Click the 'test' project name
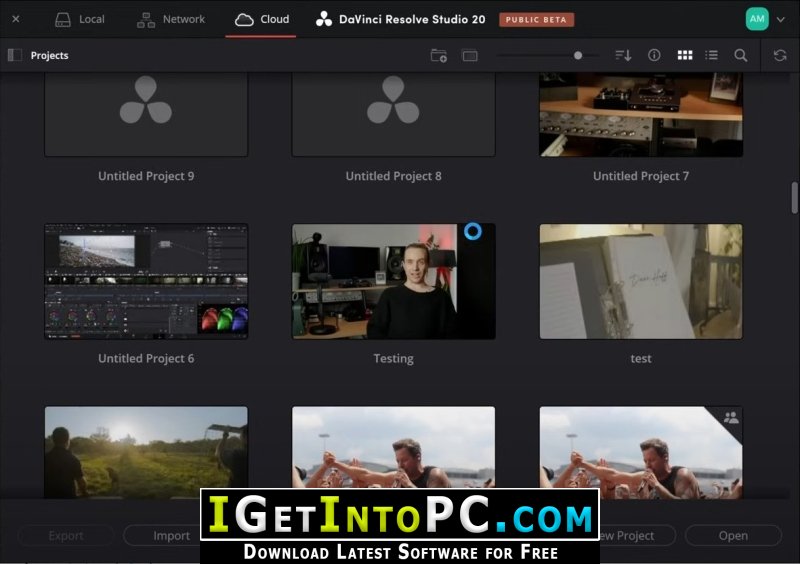The height and width of the screenshot is (564, 800). (x=641, y=358)
